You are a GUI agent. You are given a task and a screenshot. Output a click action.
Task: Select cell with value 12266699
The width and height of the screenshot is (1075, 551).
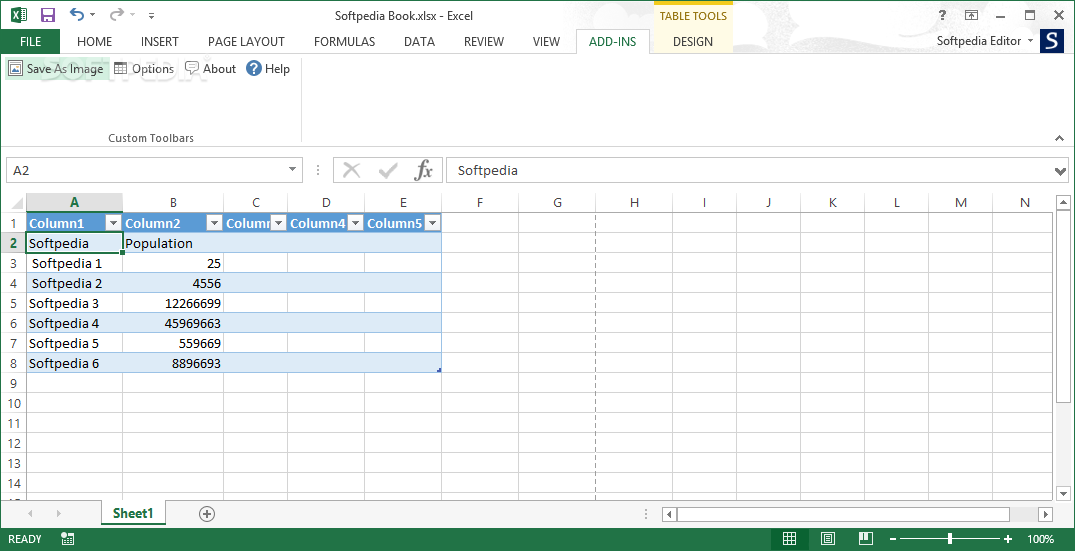pos(173,303)
